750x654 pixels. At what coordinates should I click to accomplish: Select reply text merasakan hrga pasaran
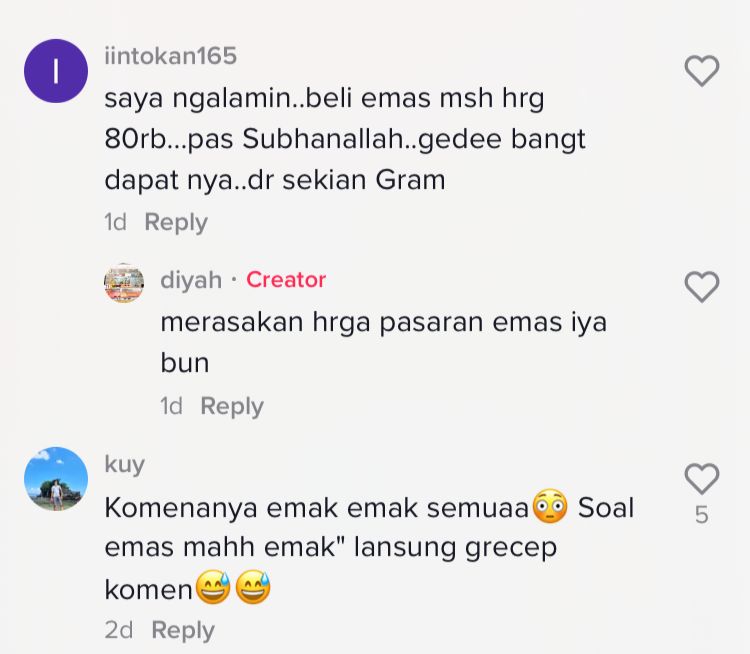[384, 342]
